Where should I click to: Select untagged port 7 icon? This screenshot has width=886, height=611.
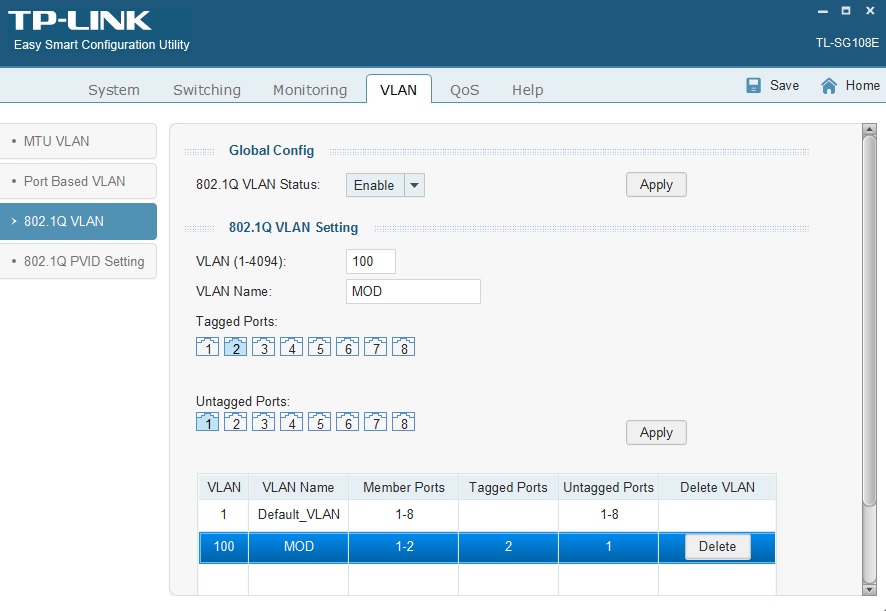pos(375,421)
